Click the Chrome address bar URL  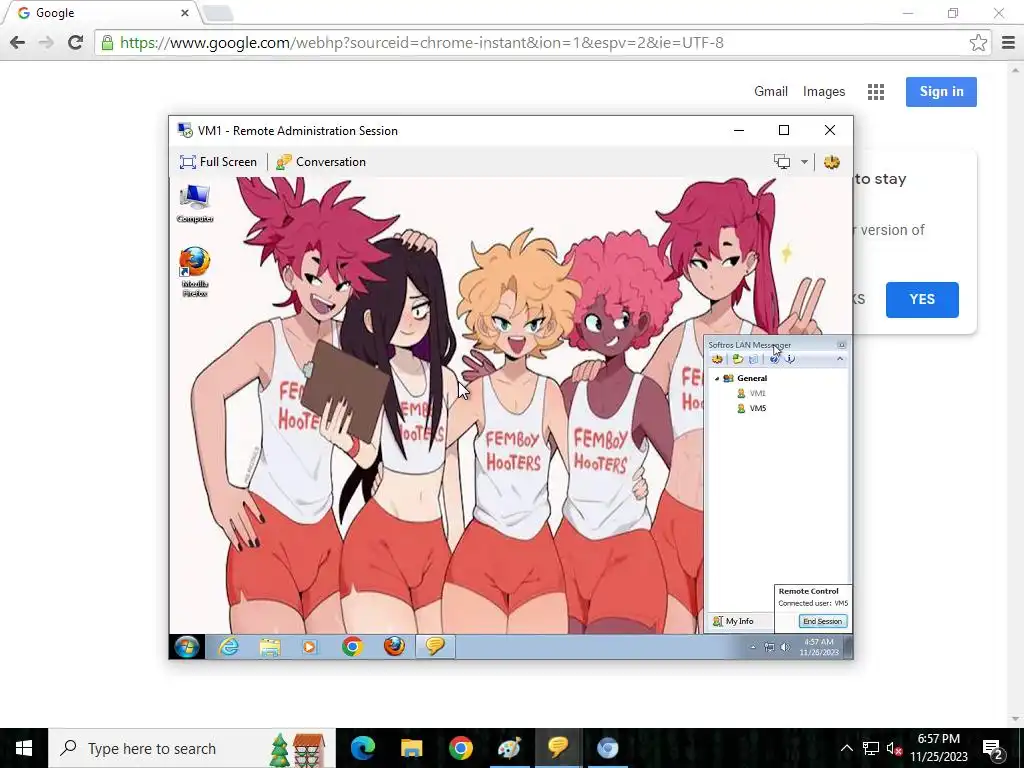[421, 43]
